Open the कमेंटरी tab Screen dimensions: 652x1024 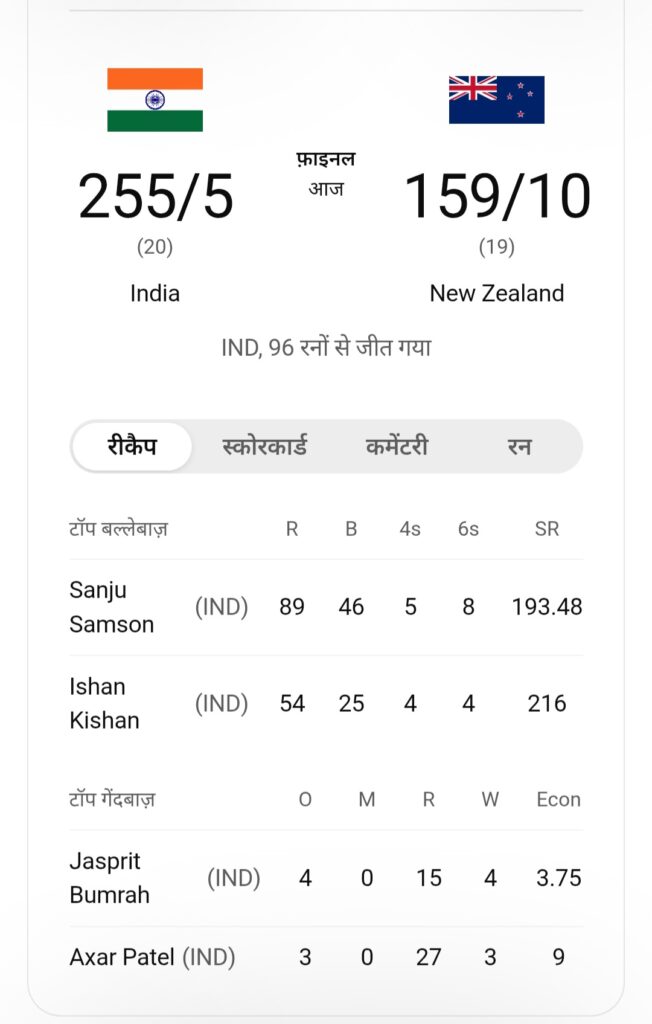click(397, 446)
